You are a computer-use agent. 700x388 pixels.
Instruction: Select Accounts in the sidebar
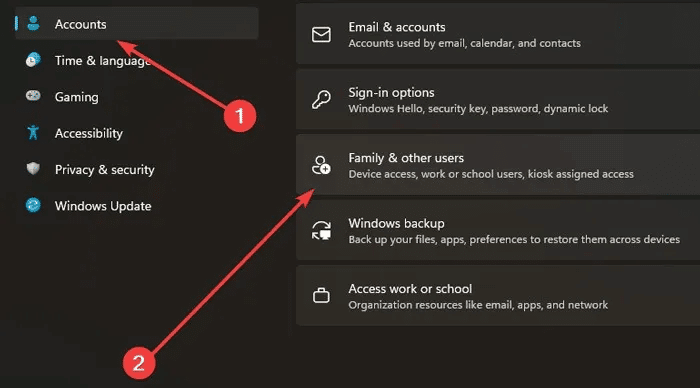coord(137,24)
